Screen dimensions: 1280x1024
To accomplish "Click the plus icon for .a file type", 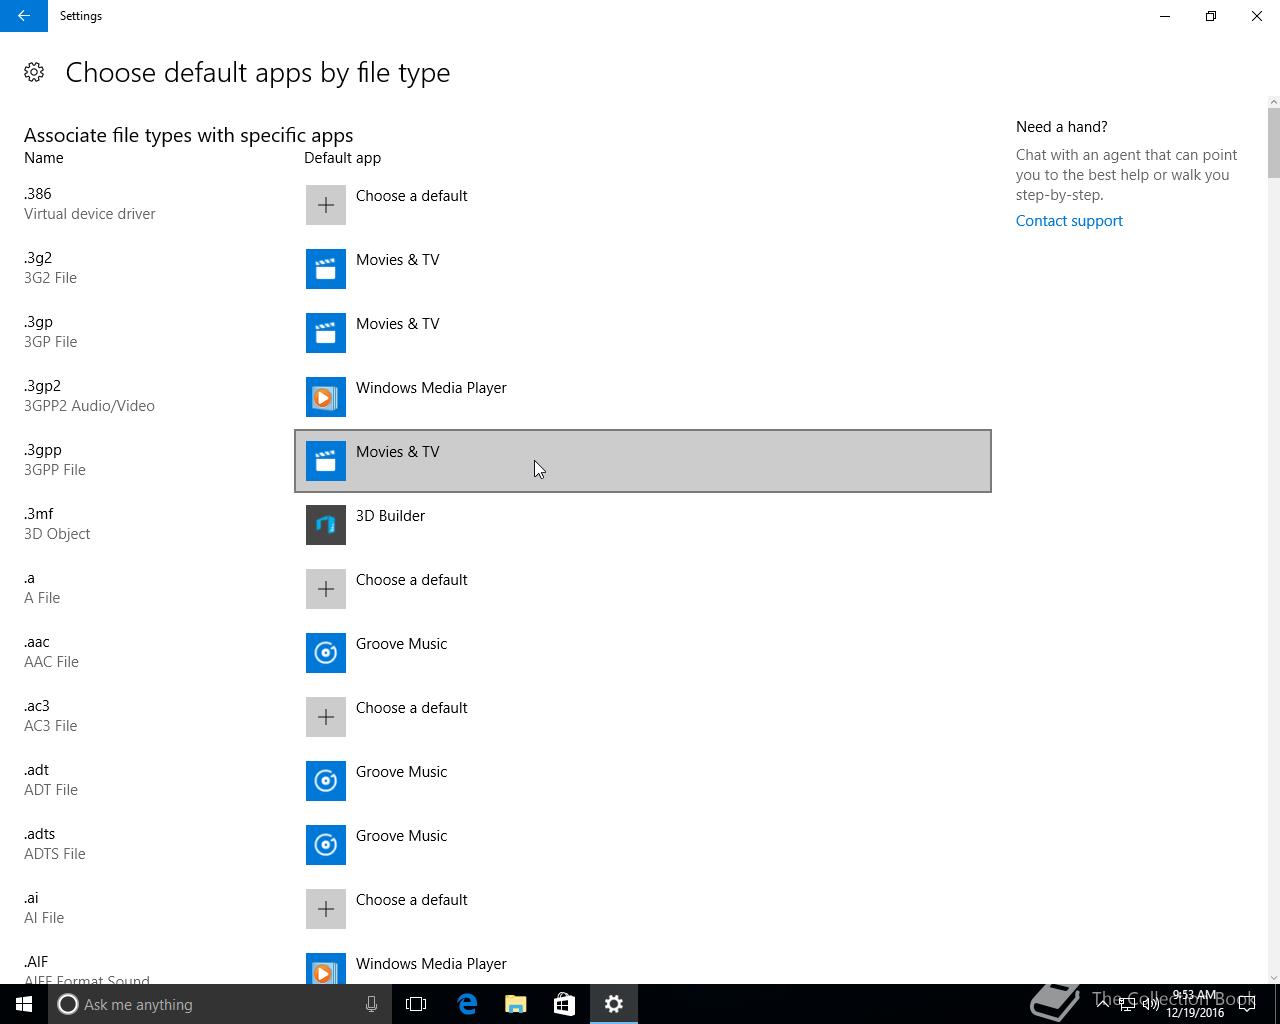I will point(326,589).
